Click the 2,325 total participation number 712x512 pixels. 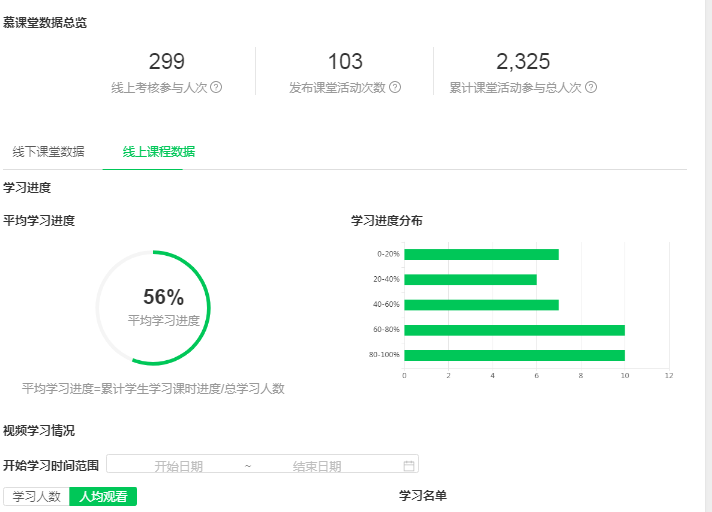tap(523, 61)
